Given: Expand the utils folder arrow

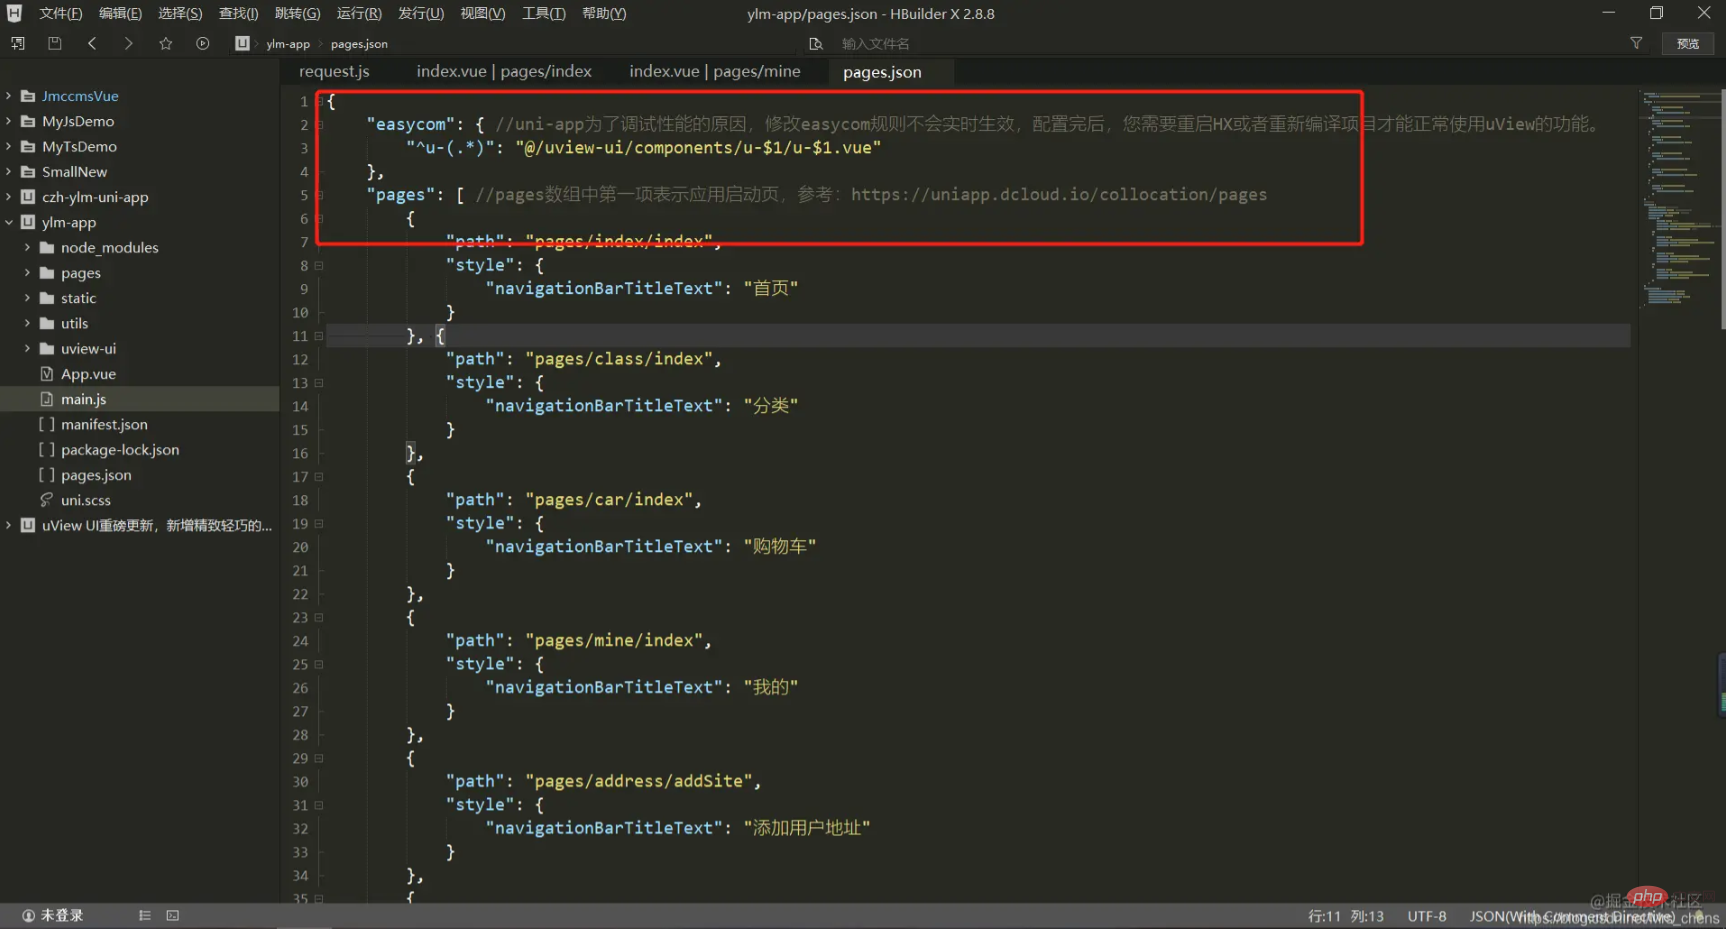Looking at the screenshot, I should tap(27, 323).
